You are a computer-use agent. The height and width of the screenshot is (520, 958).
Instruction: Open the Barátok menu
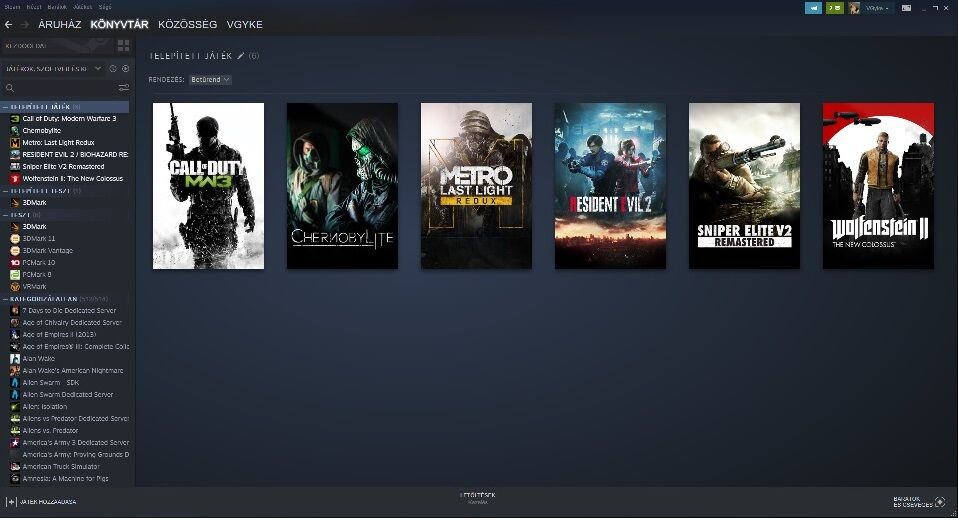(57, 7)
